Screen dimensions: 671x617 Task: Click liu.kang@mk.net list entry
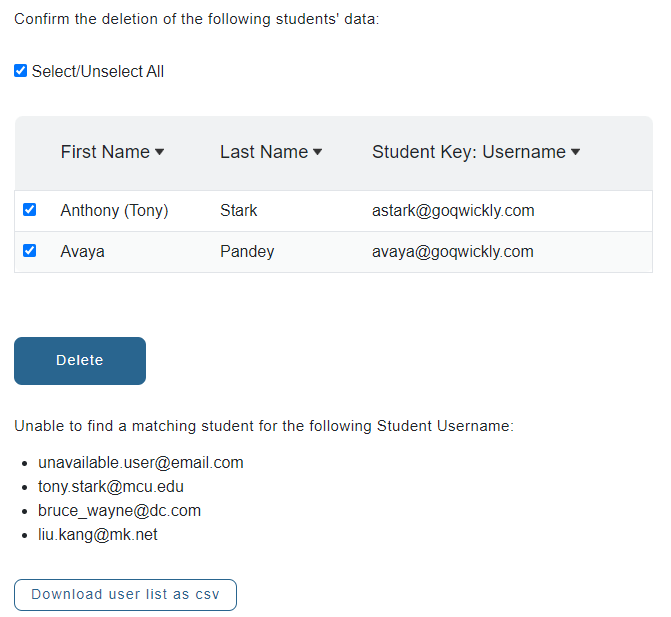[98, 534]
